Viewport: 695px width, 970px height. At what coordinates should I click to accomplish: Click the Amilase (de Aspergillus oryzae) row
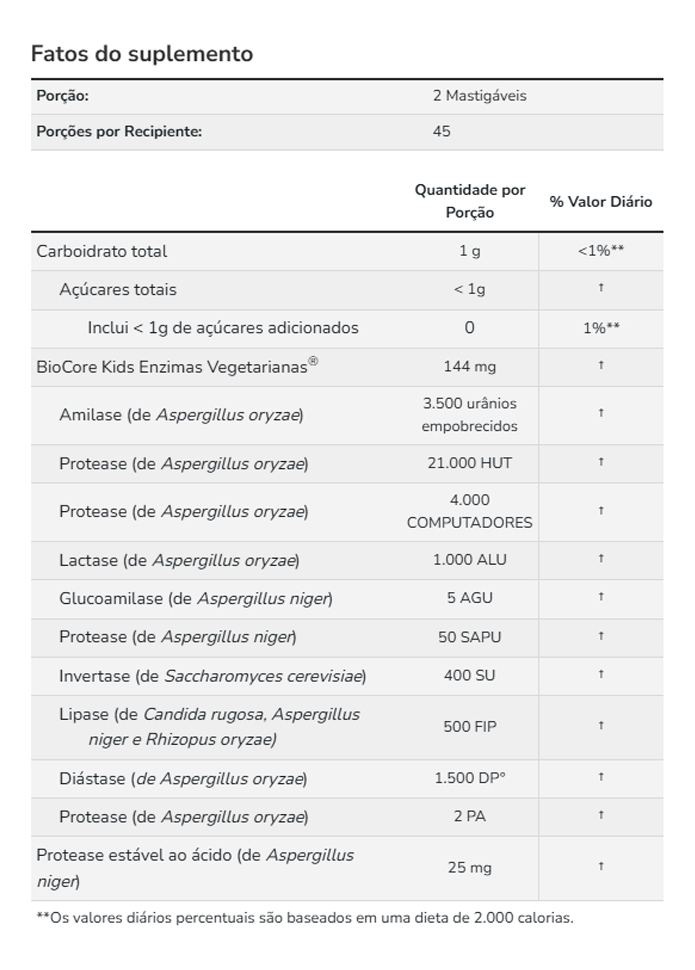181,414
